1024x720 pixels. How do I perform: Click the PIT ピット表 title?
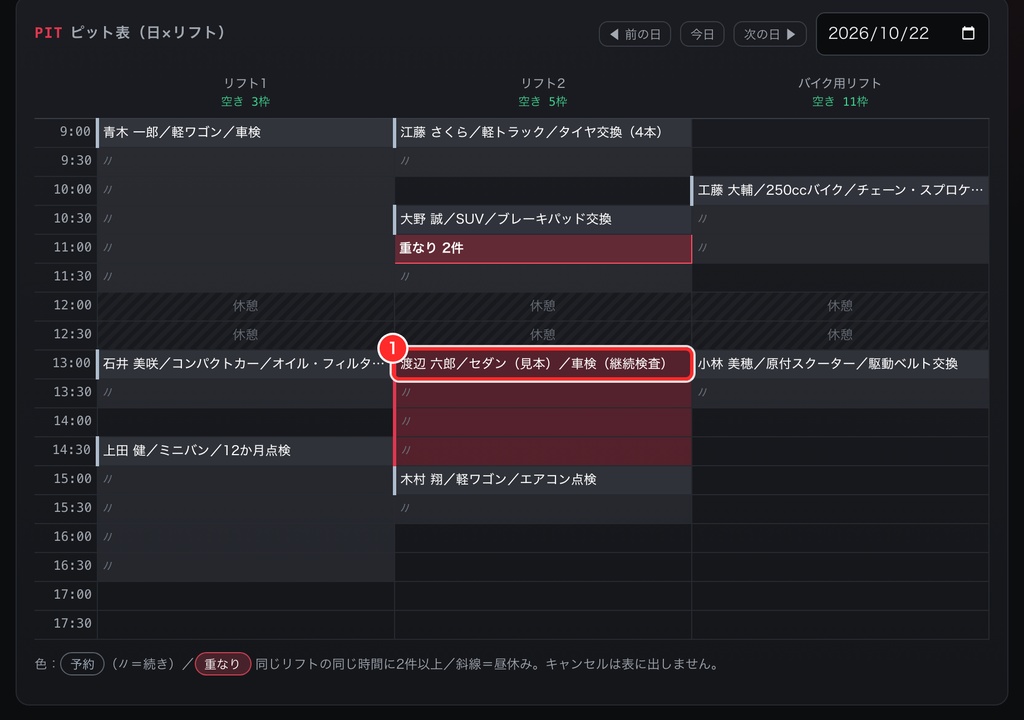point(129,33)
